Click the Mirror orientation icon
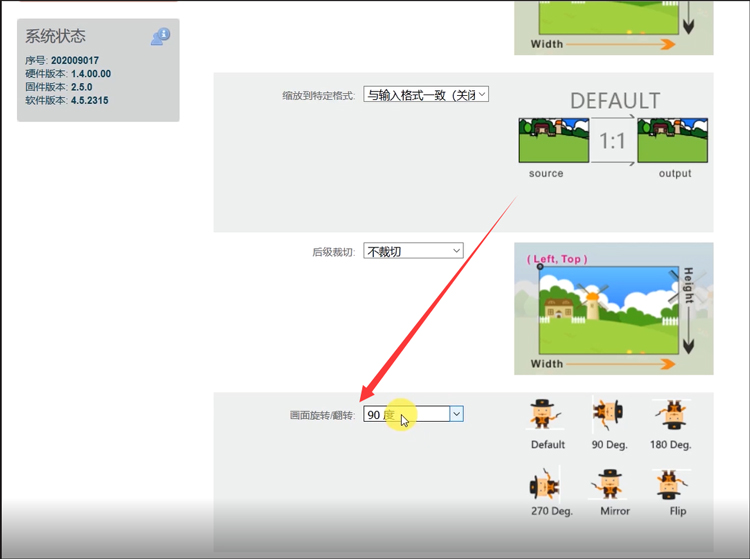Viewport: 750px width, 559px height. click(614, 485)
